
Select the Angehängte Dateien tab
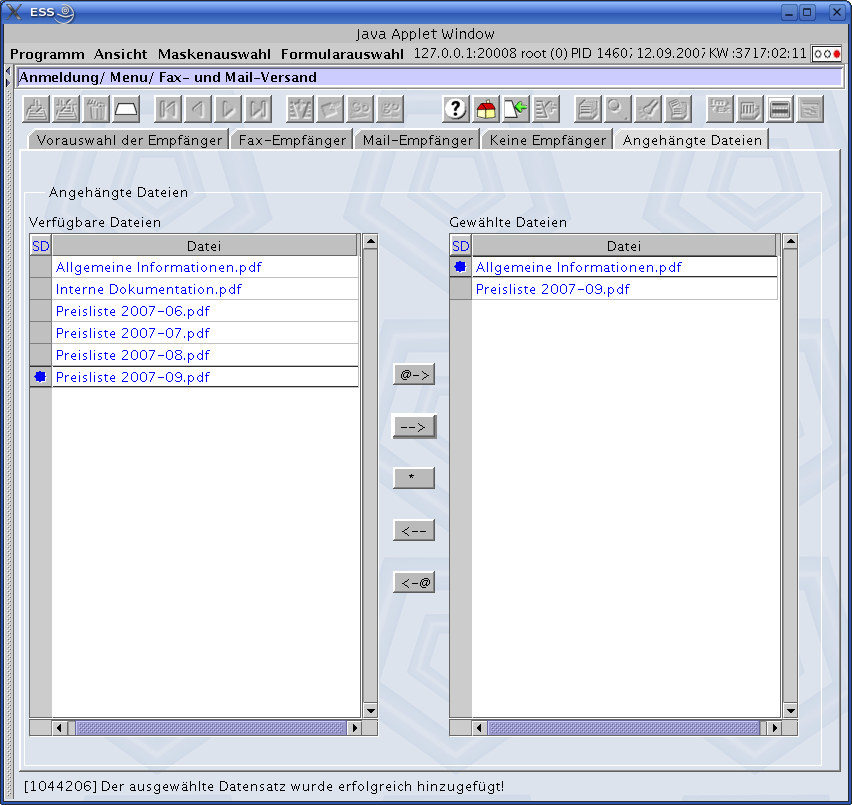coord(692,140)
